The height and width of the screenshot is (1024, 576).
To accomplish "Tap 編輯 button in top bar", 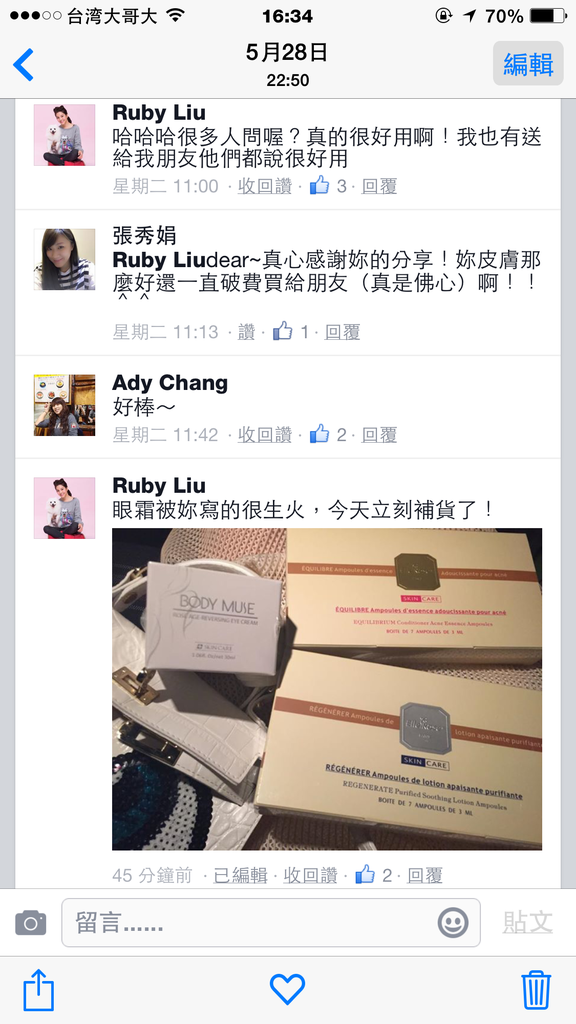I will tap(528, 63).
